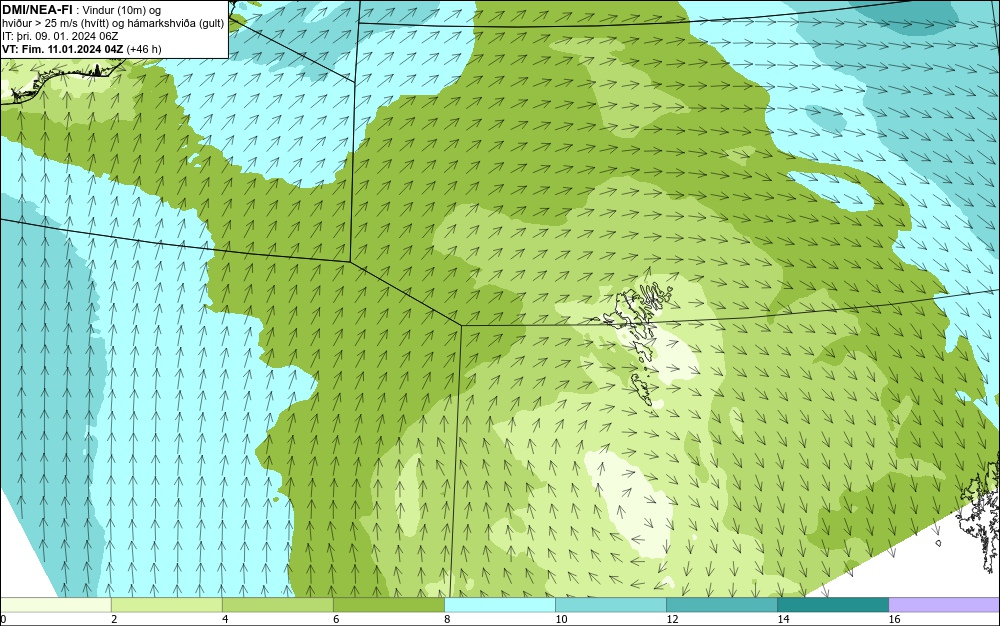
Task: Click the legend scale label "8"
Action: pyautogui.click(x=447, y=619)
